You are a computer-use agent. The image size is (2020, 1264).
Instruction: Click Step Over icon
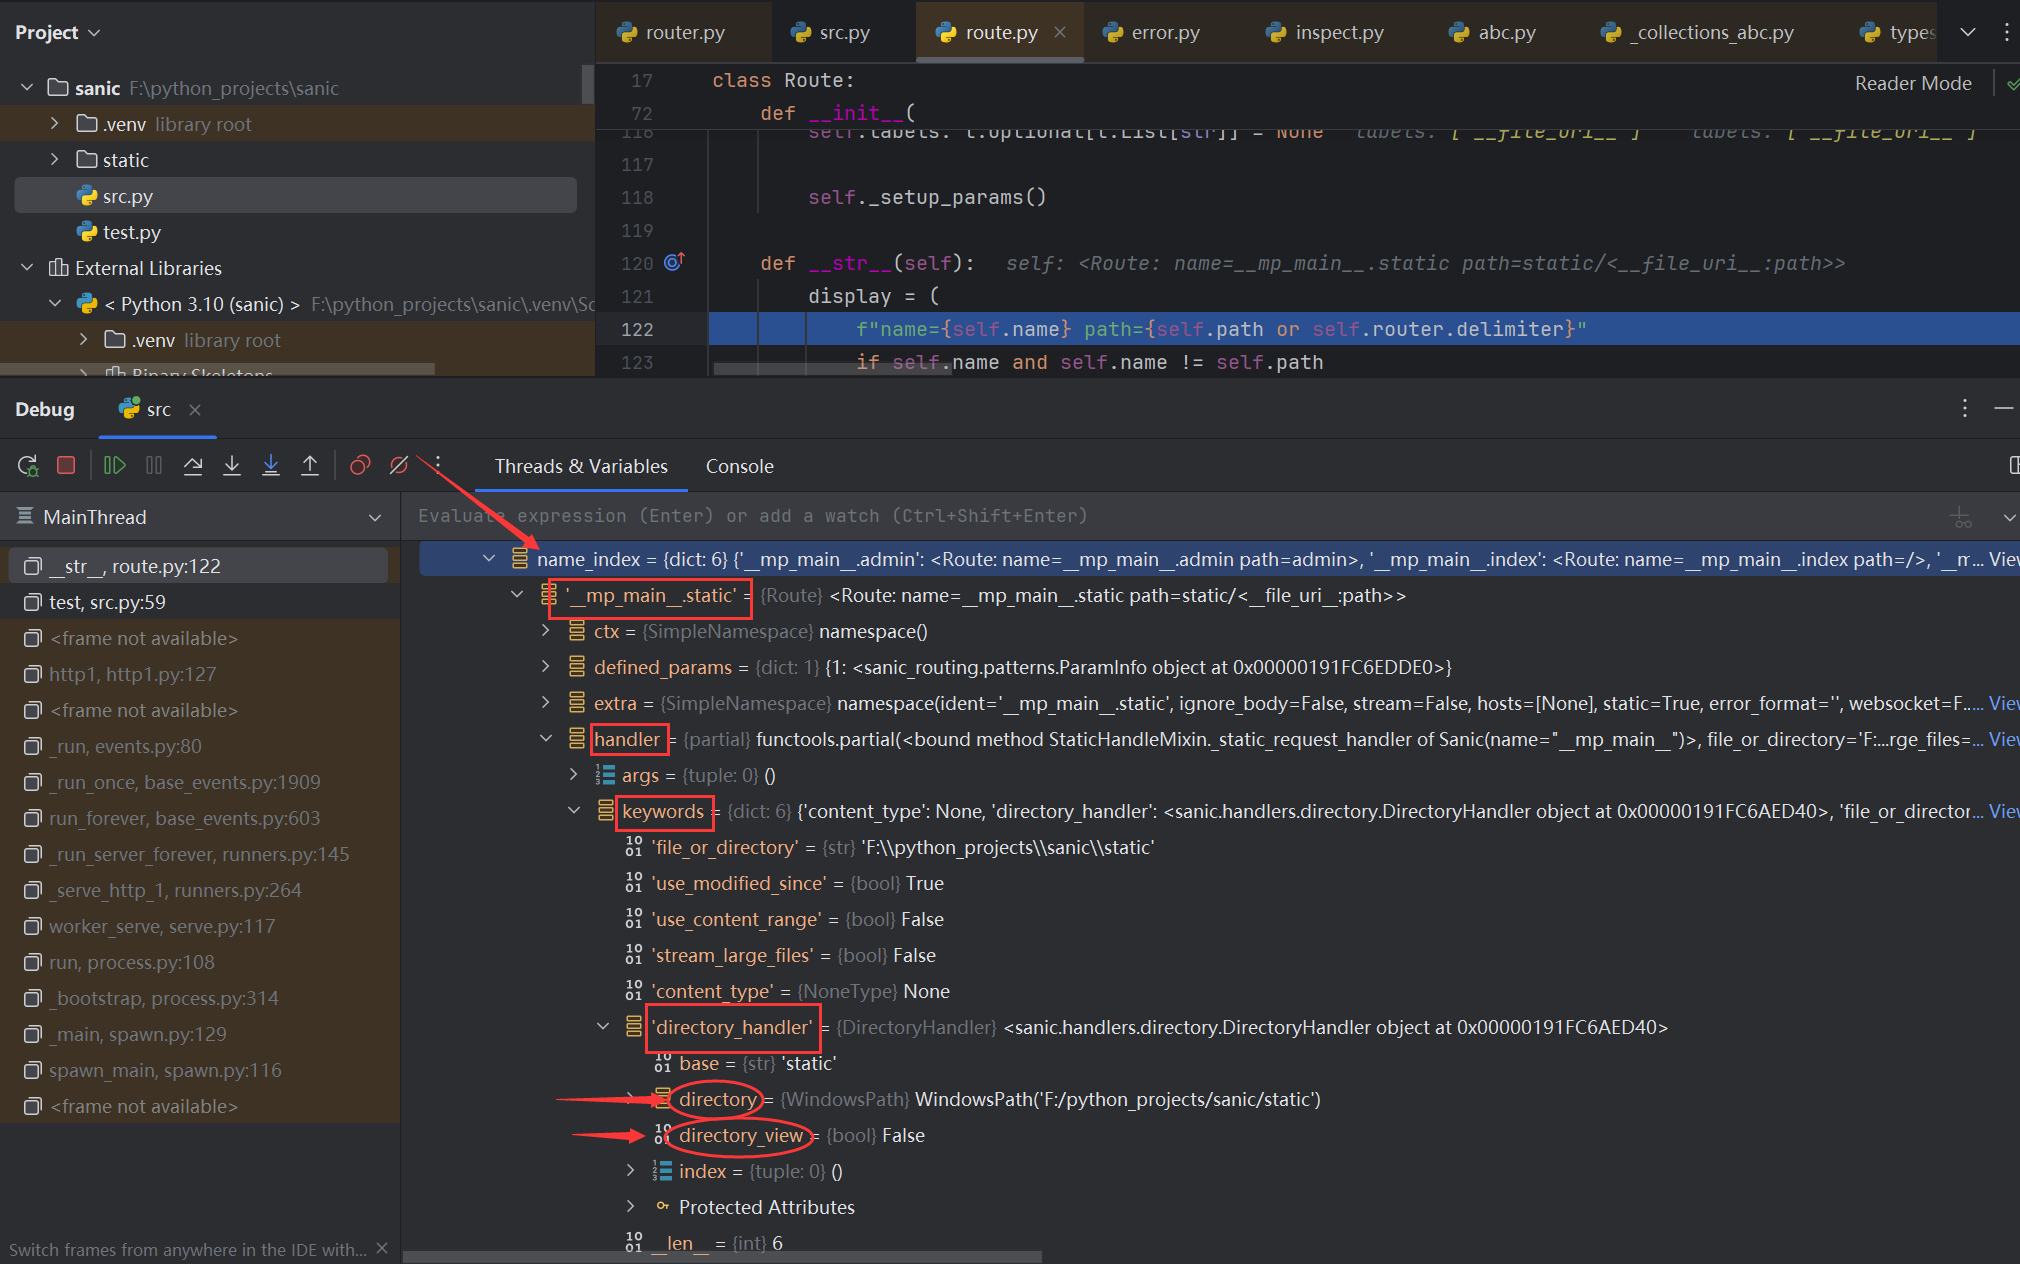[193, 466]
